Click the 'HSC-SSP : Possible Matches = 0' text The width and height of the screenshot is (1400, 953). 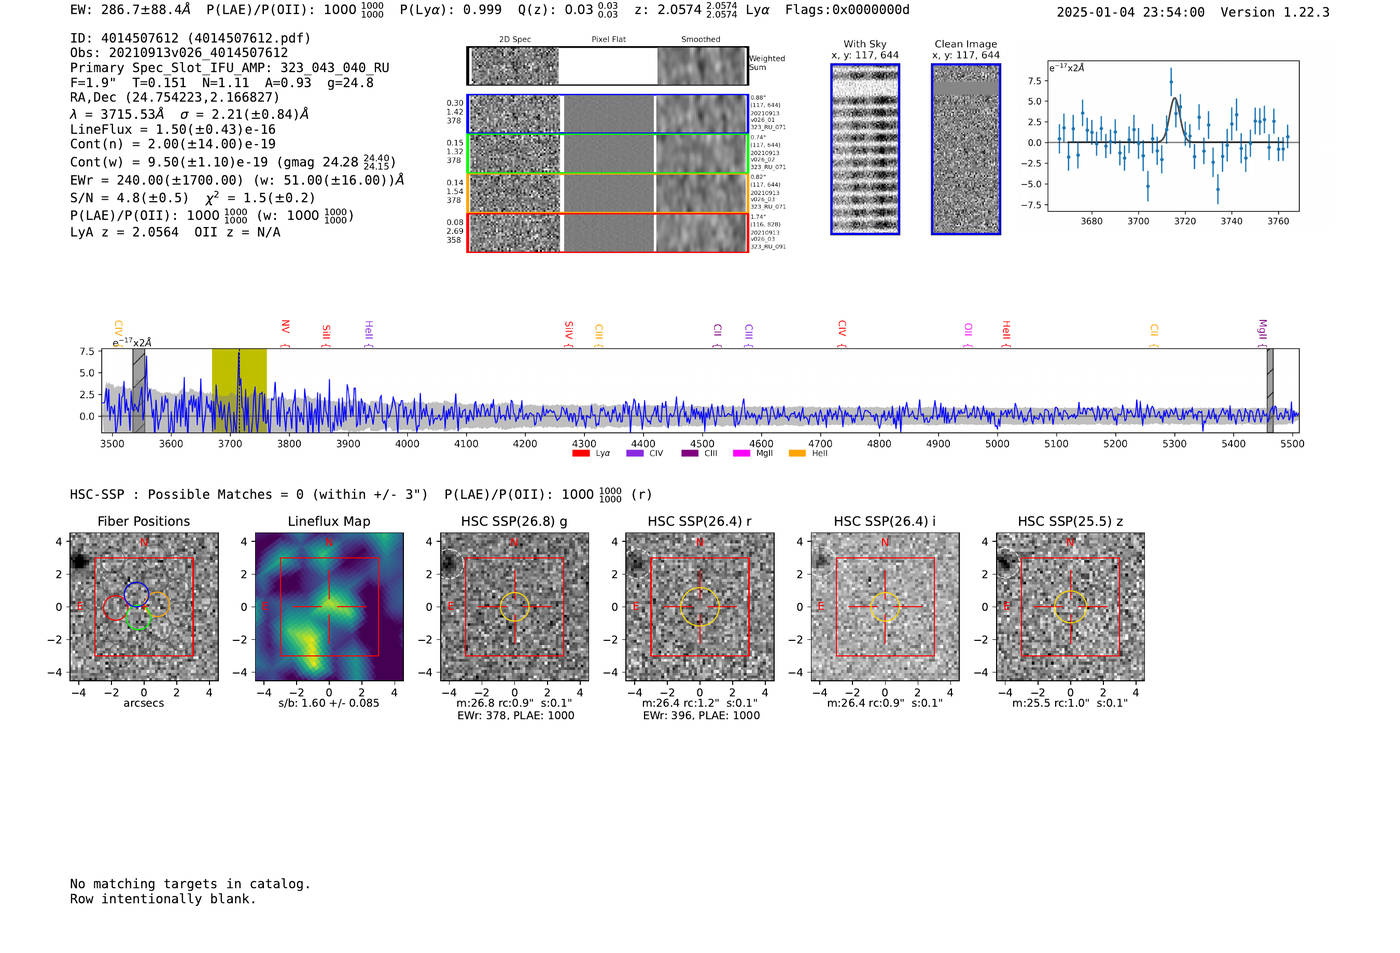click(x=187, y=494)
